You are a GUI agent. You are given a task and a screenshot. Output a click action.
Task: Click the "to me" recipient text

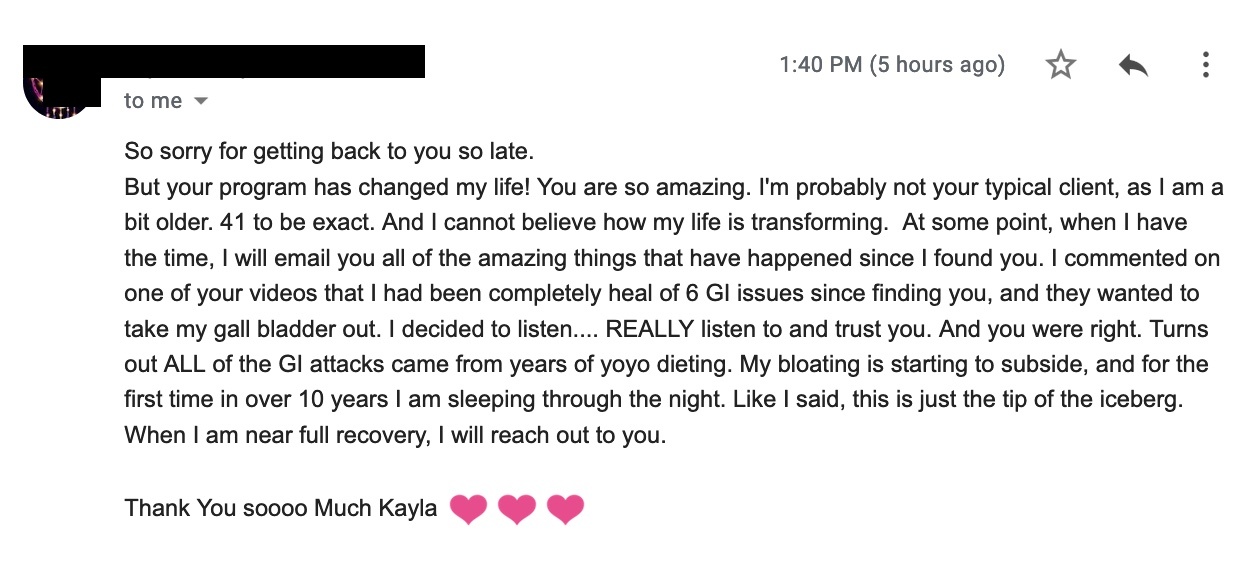click(x=153, y=101)
